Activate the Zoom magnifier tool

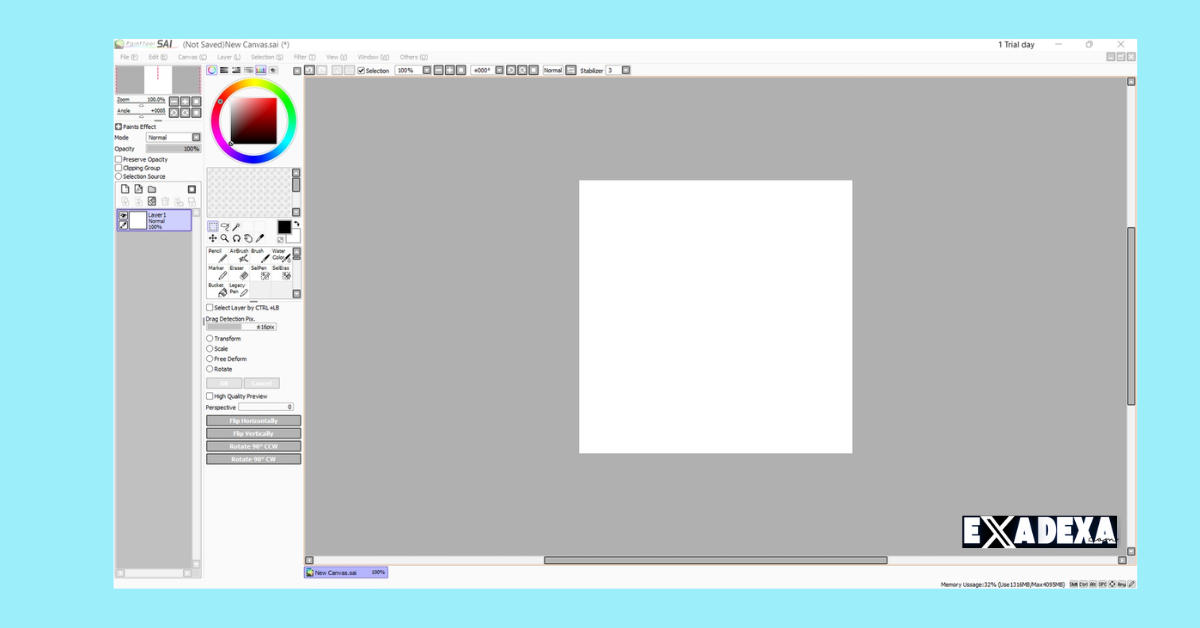(x=225, y=239)
